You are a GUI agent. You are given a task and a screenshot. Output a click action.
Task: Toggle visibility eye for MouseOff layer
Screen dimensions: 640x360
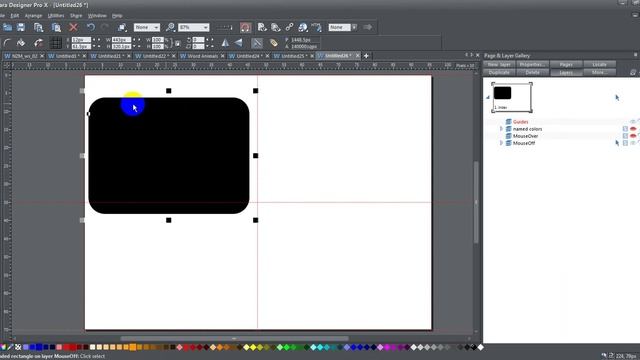[633, 143]
